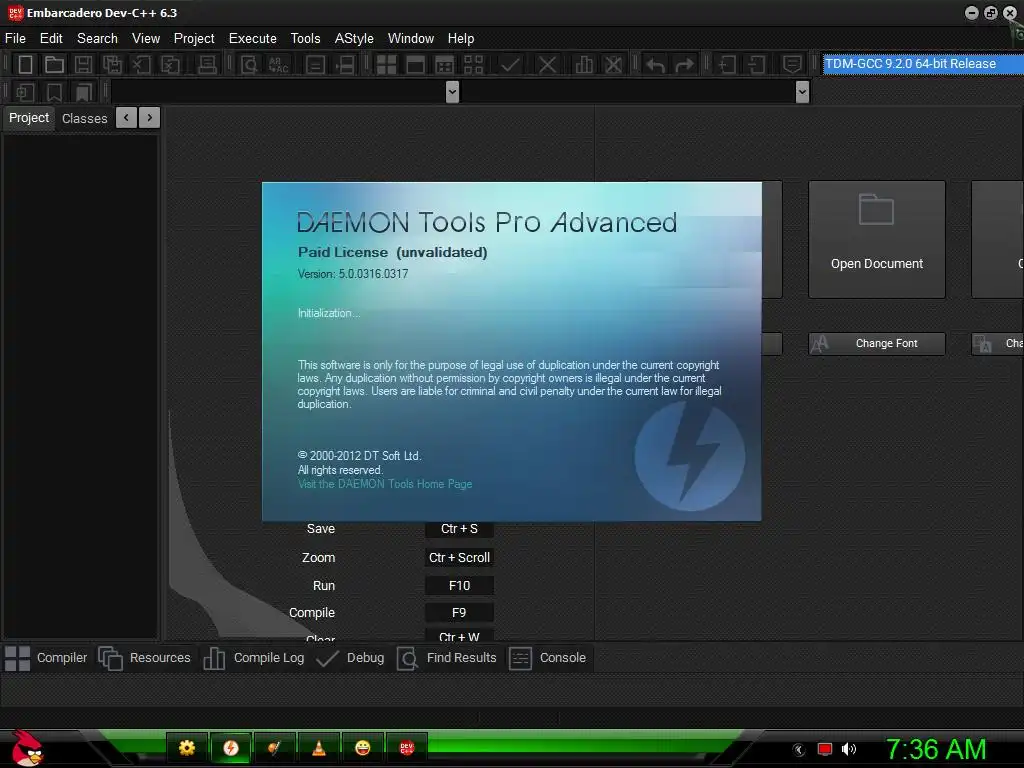The width and height of the screenshot is (1024, 768).
Task: Click the Undo arrow toolbar icon
Action: [x=655, y=64]
